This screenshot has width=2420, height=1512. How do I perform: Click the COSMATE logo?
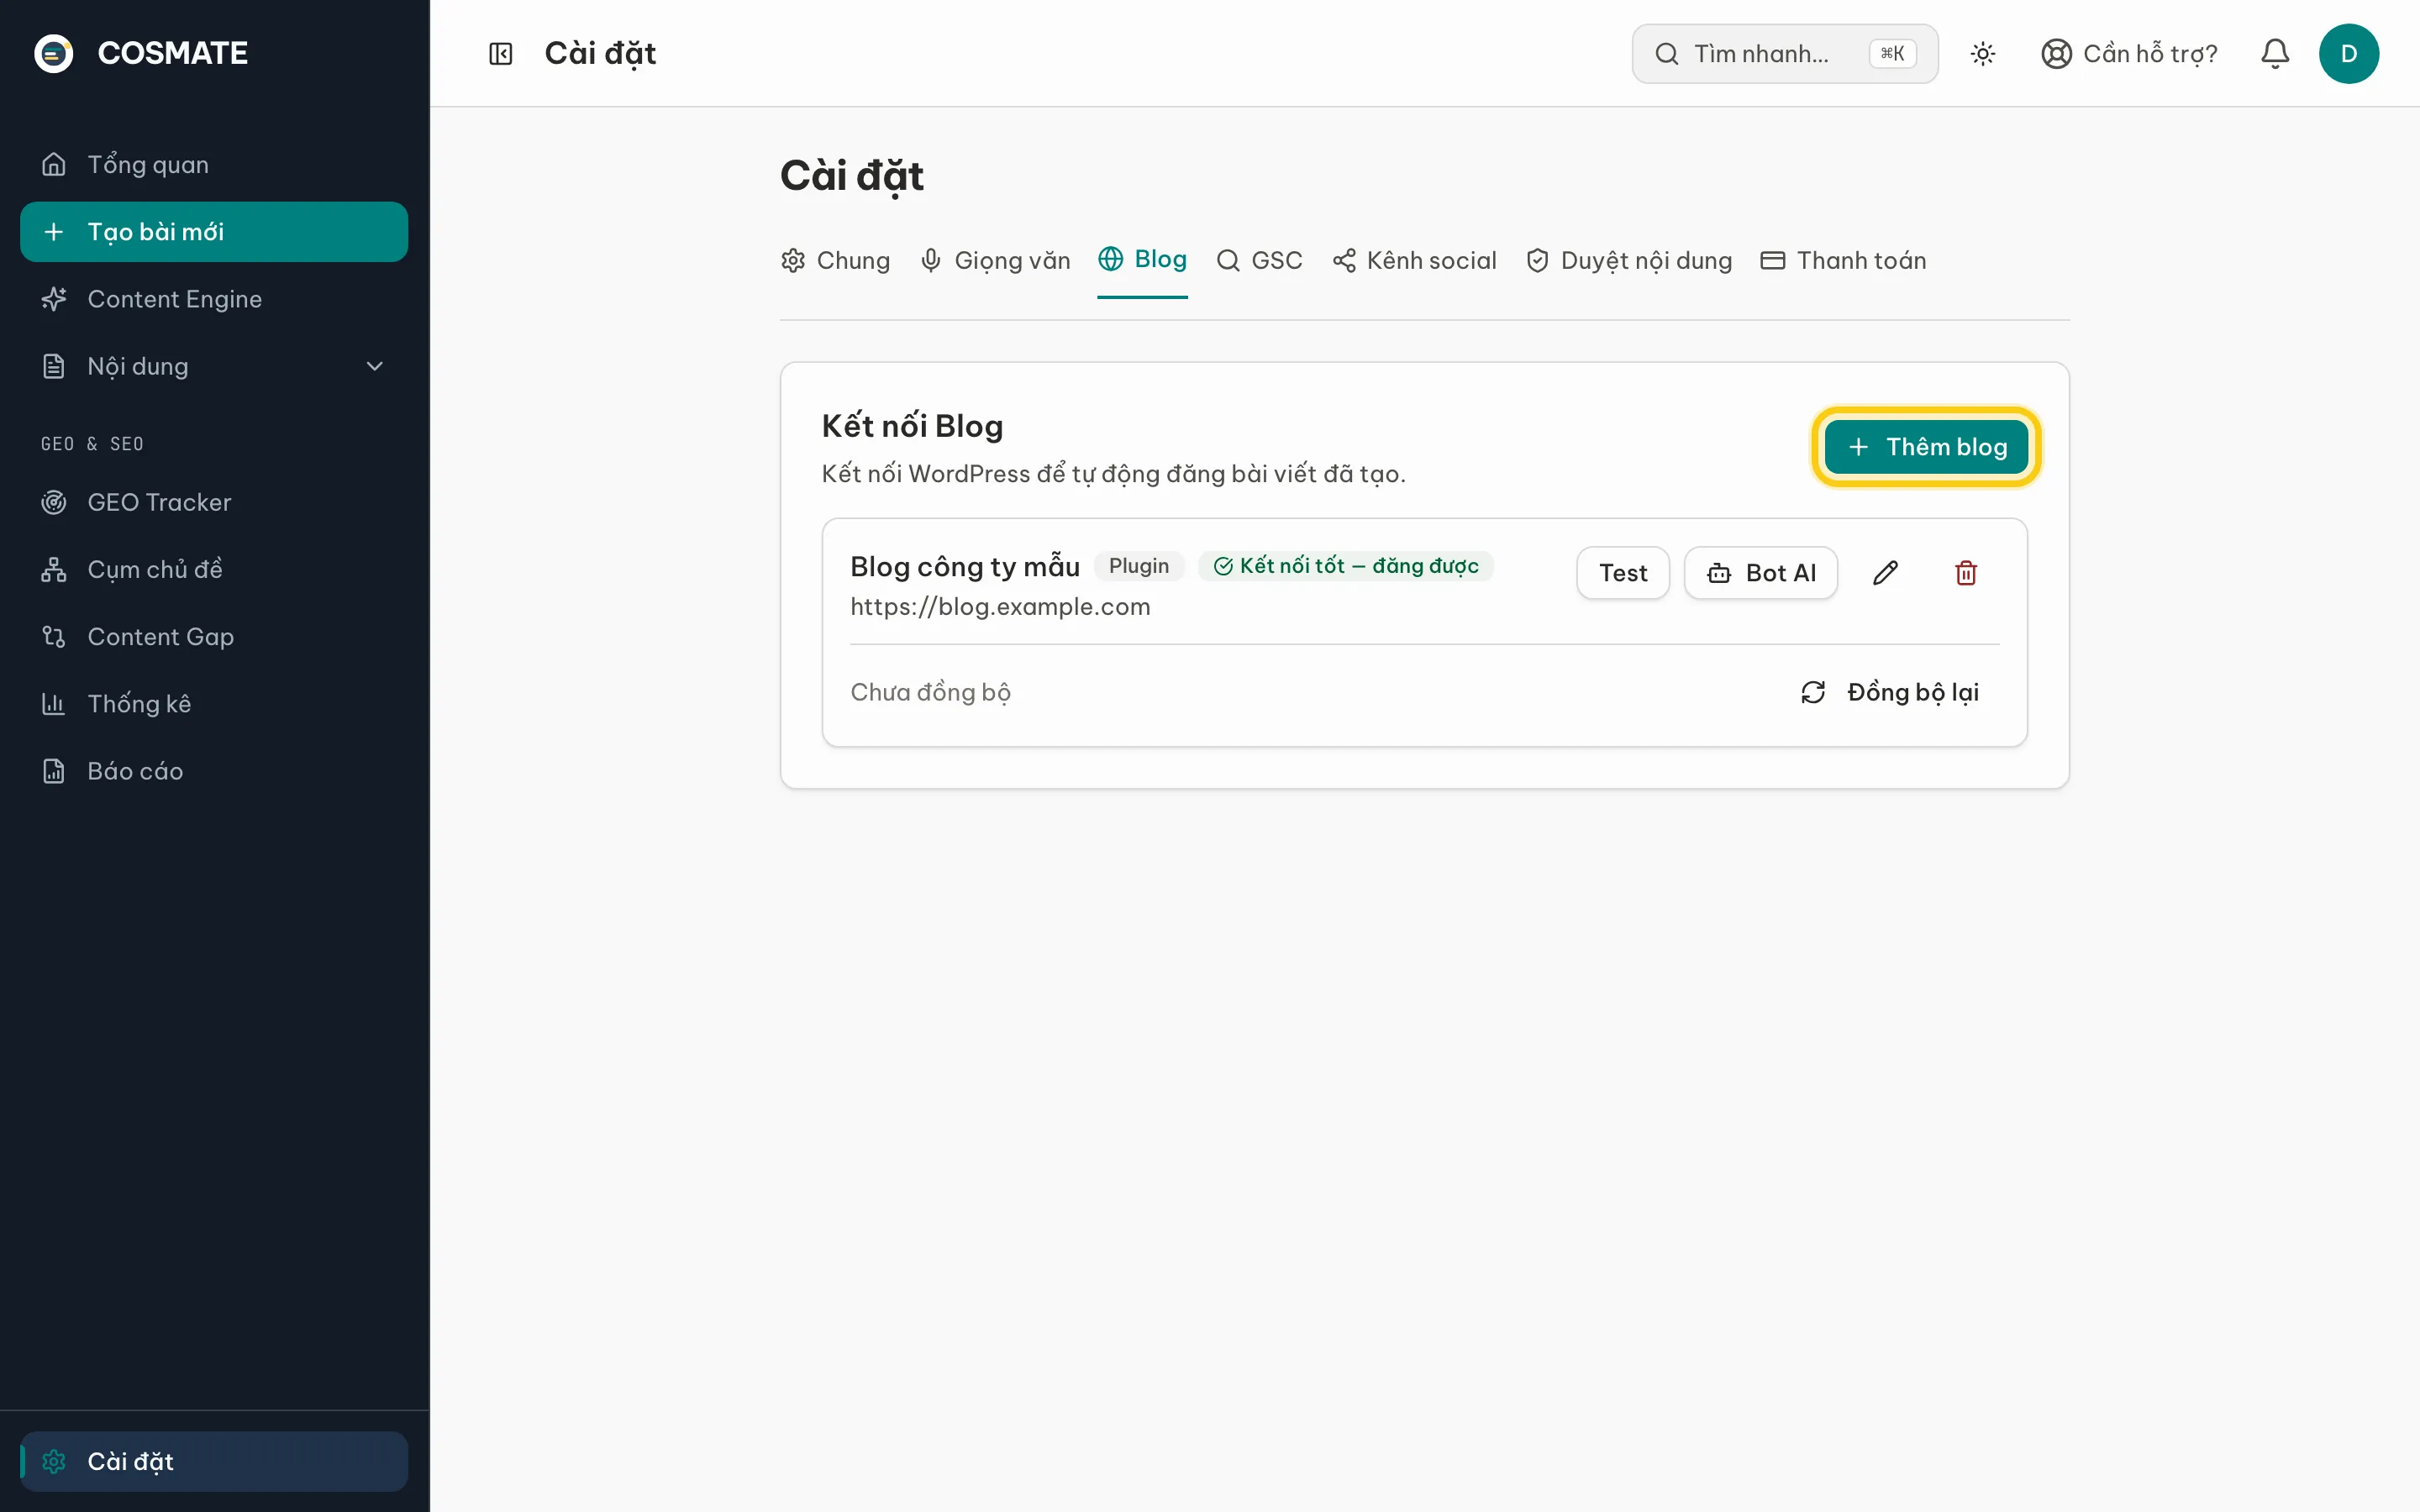click(x=141, y=53)
